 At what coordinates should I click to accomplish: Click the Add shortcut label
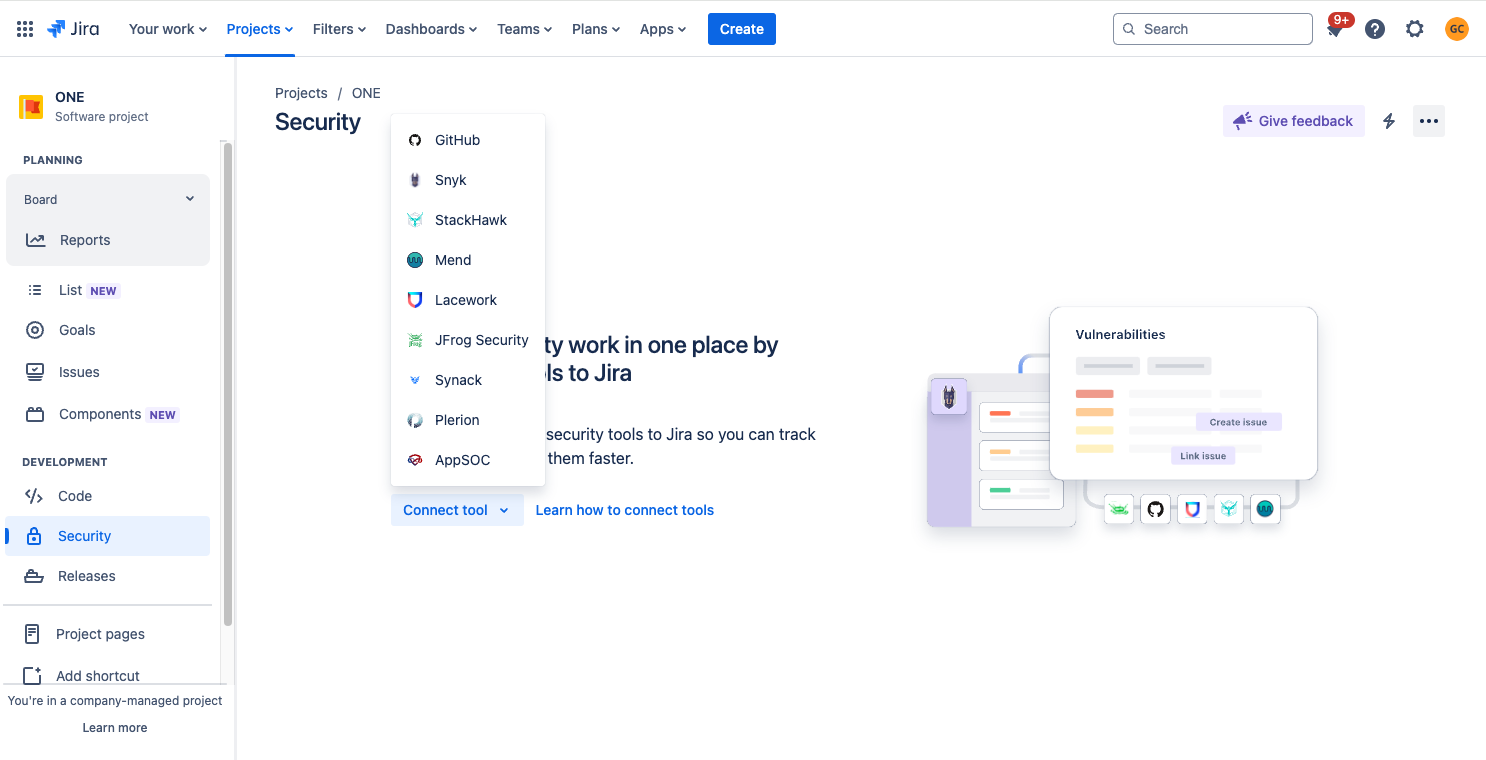(x=98, y=676)
